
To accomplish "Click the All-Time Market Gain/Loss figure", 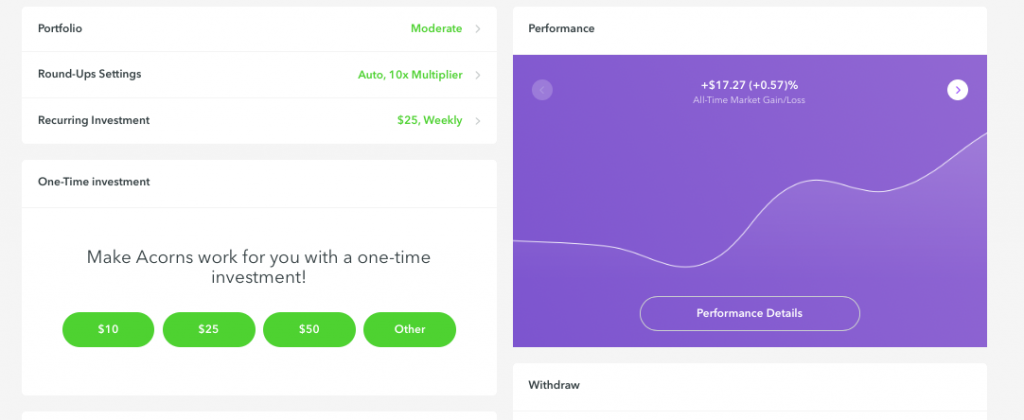I will [x=749, y=85].
